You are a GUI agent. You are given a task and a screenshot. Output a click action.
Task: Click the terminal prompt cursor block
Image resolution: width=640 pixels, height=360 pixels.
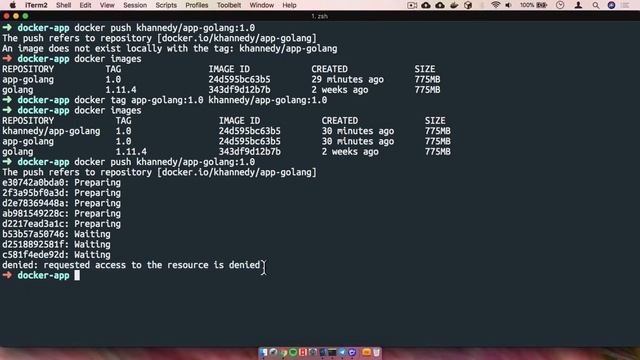[x=77, y=276]
